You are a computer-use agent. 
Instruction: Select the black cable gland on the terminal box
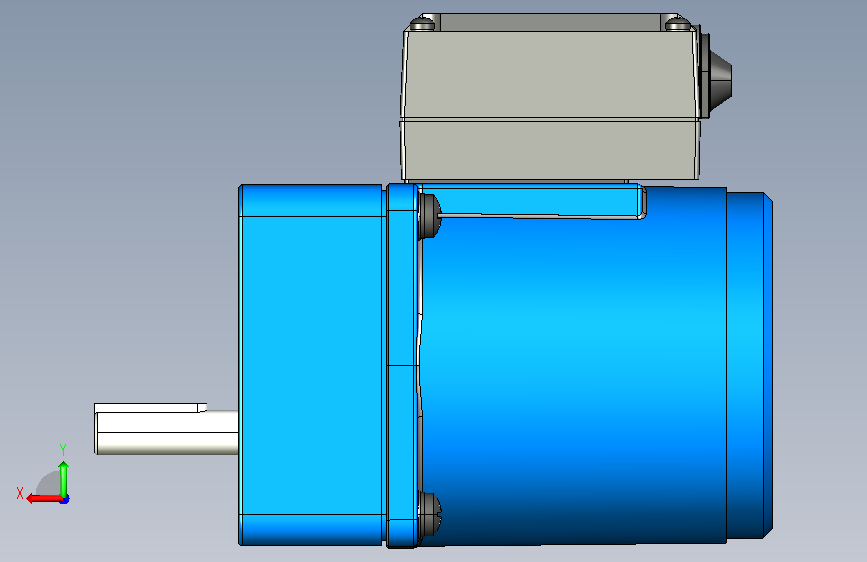[717, 75]
